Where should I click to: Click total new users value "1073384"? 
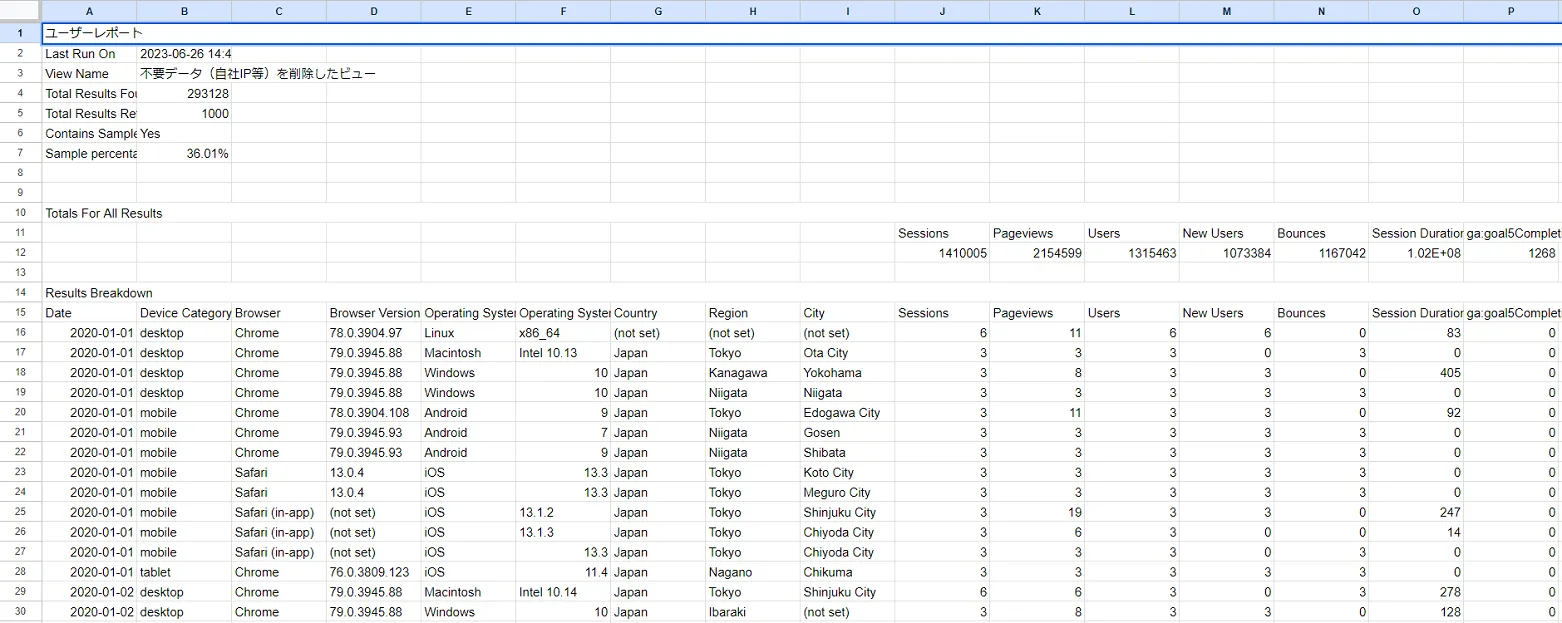[x=1226, y=253]
